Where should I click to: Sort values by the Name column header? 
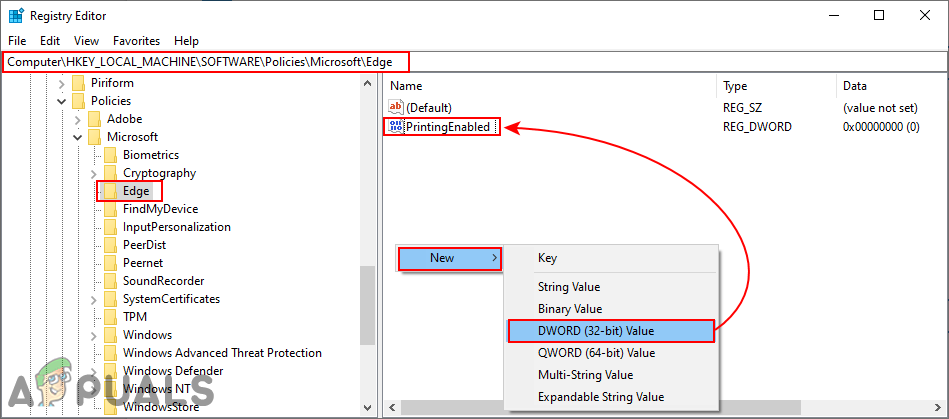click(x=550, y=86)
